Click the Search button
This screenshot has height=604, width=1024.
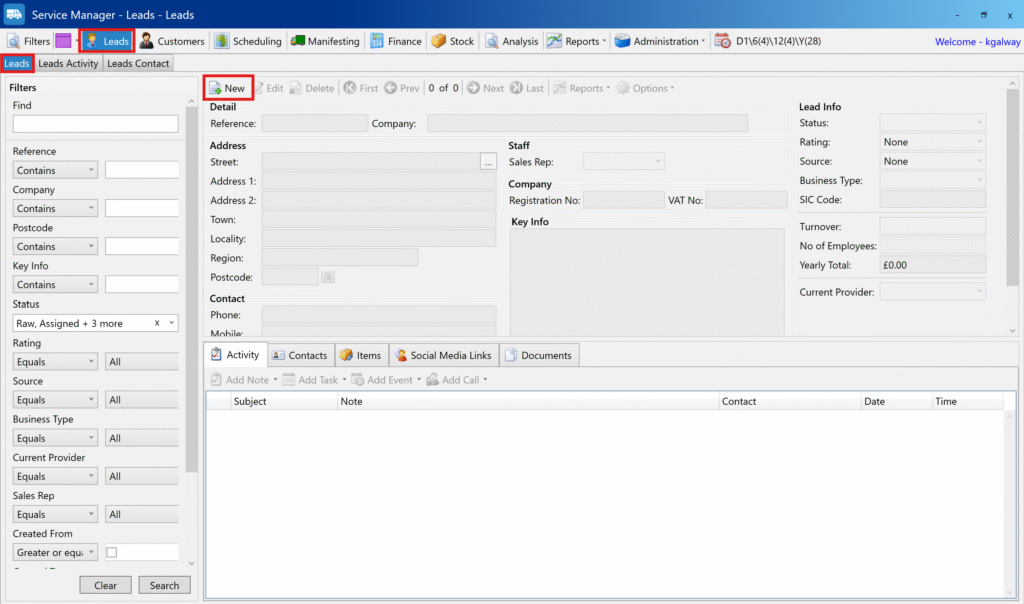pos(164,585)
